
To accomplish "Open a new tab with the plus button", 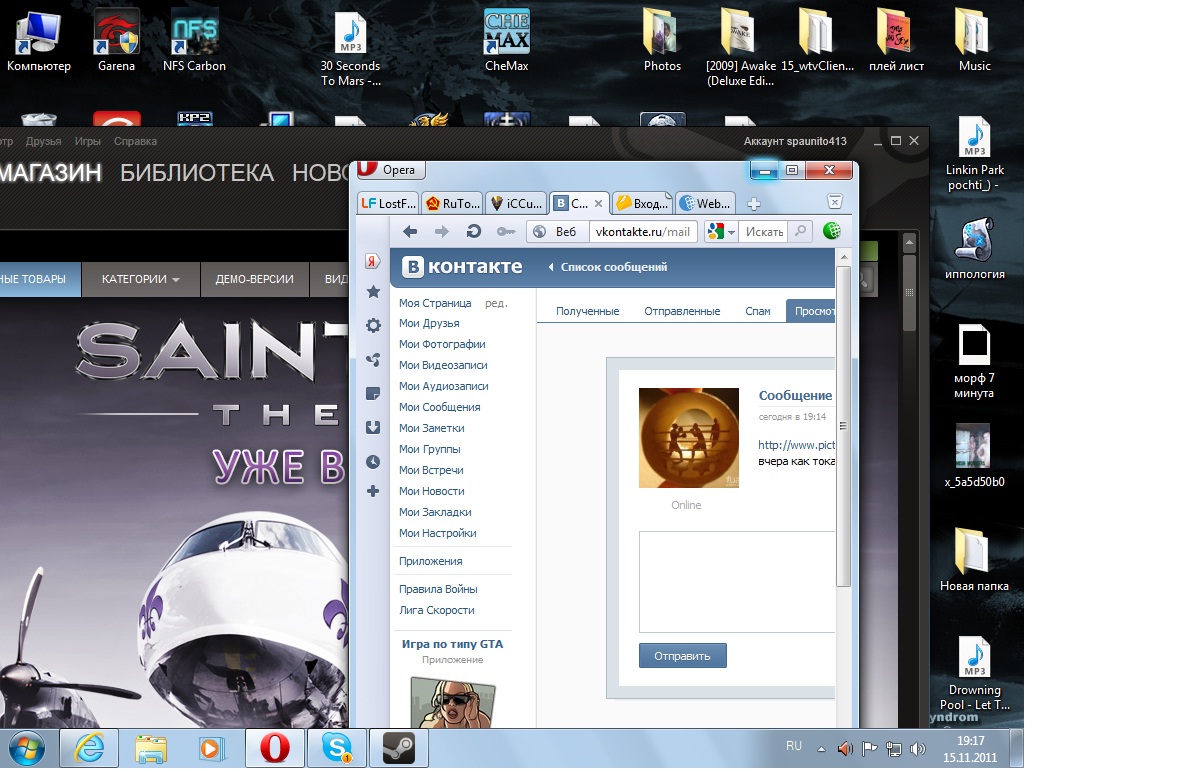I will [x=754, y=203].
